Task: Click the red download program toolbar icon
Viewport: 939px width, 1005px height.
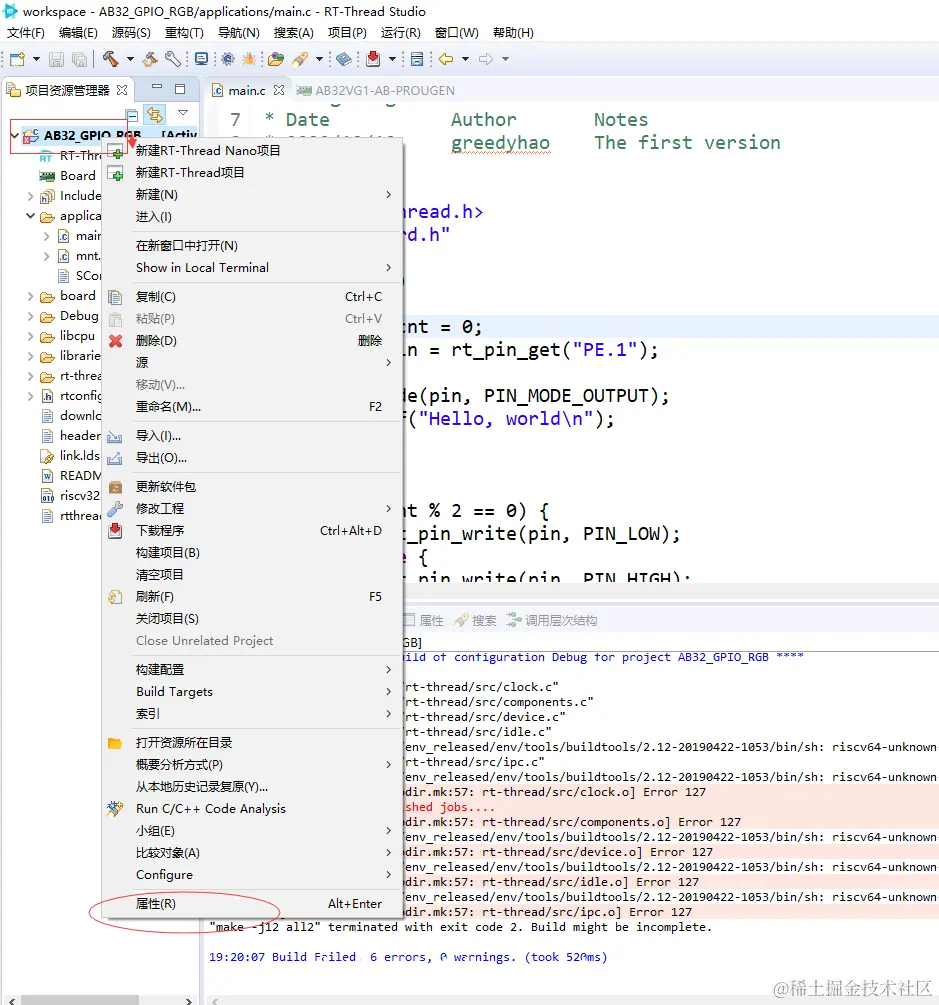Action: point(373,59)
